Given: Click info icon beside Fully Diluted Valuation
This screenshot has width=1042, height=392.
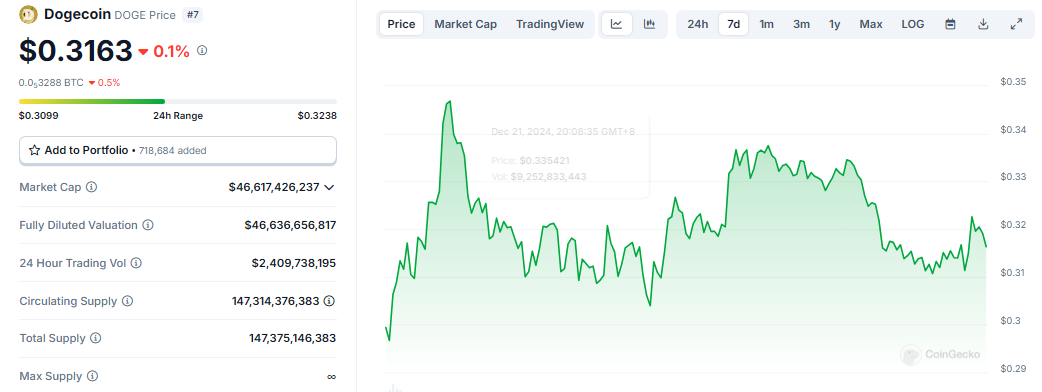Looking at the screenshot, I should [x=148, y=225].
